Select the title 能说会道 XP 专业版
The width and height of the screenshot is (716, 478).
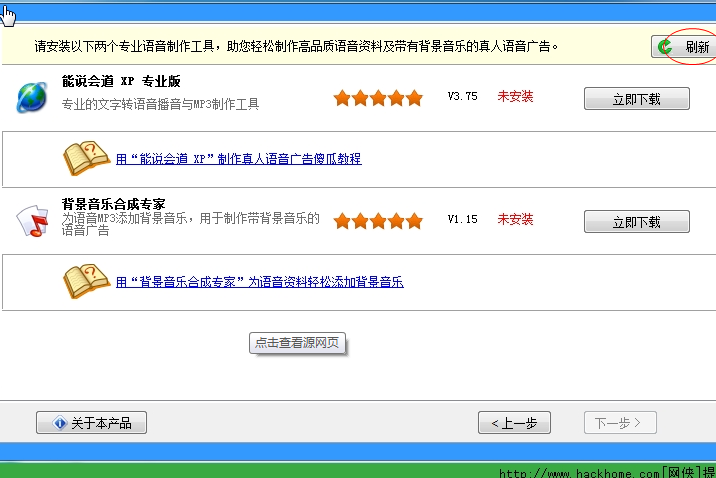tap(121, 81)
